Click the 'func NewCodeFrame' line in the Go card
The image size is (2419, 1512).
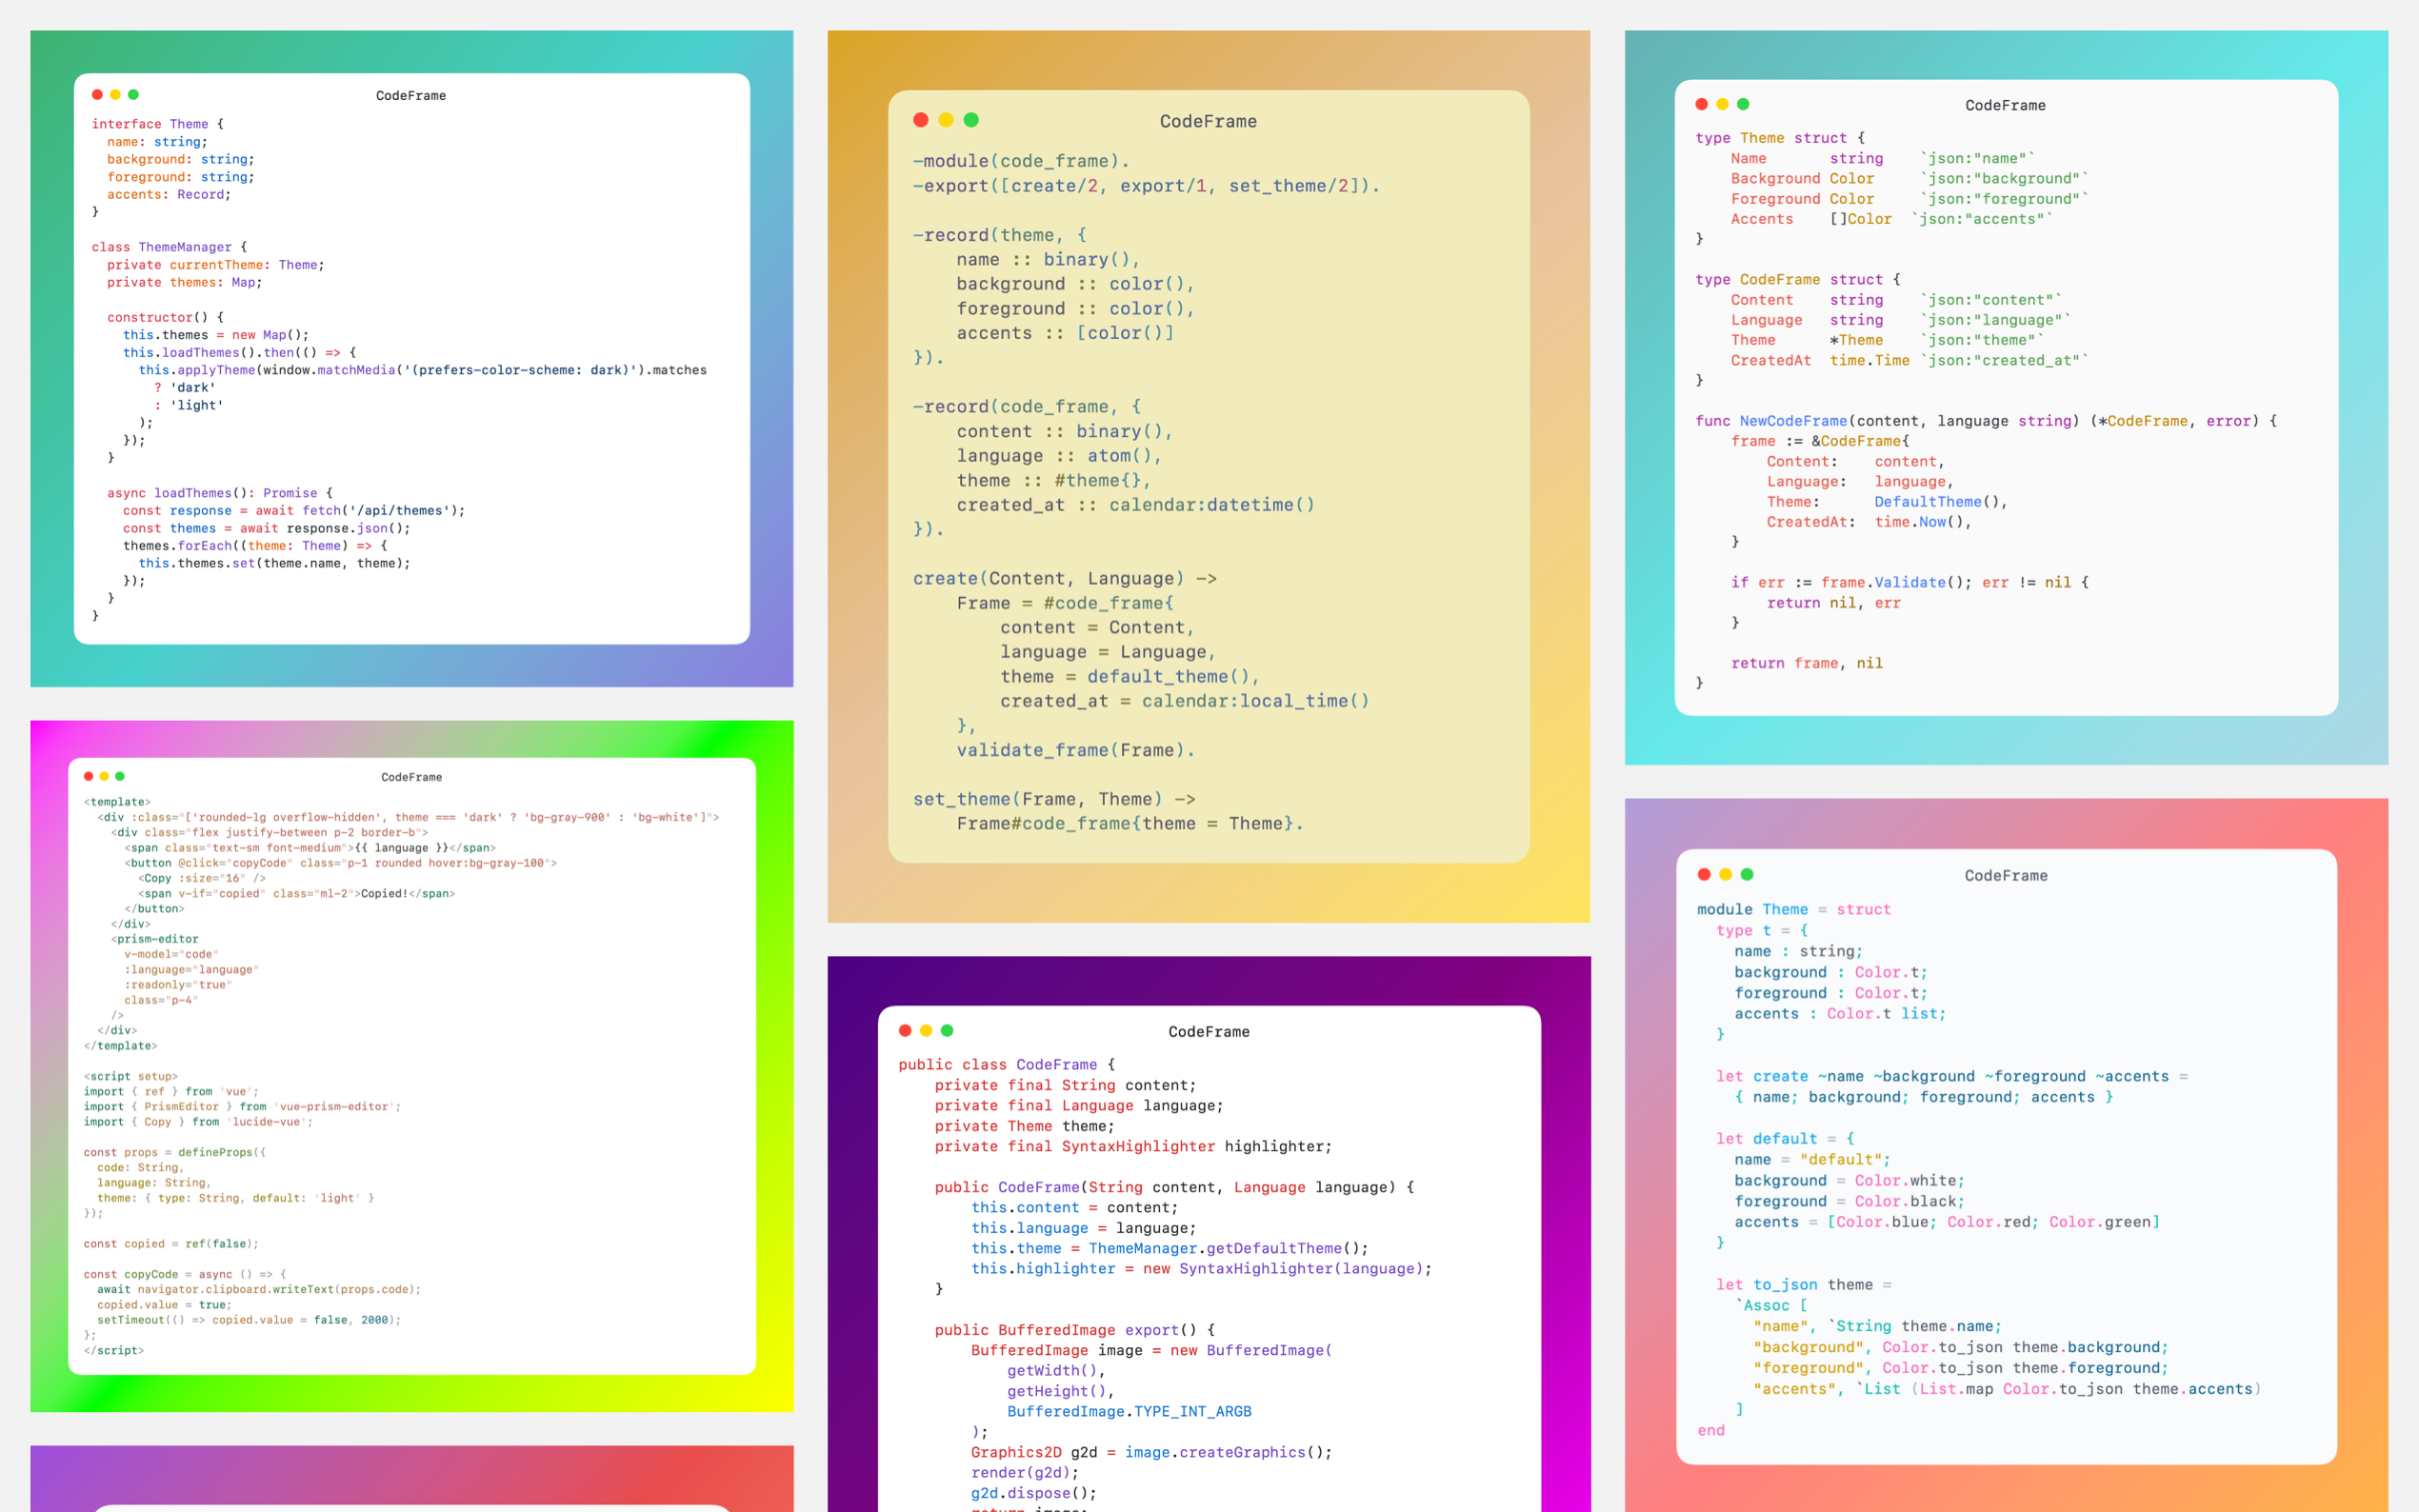tap(1986, 421)
